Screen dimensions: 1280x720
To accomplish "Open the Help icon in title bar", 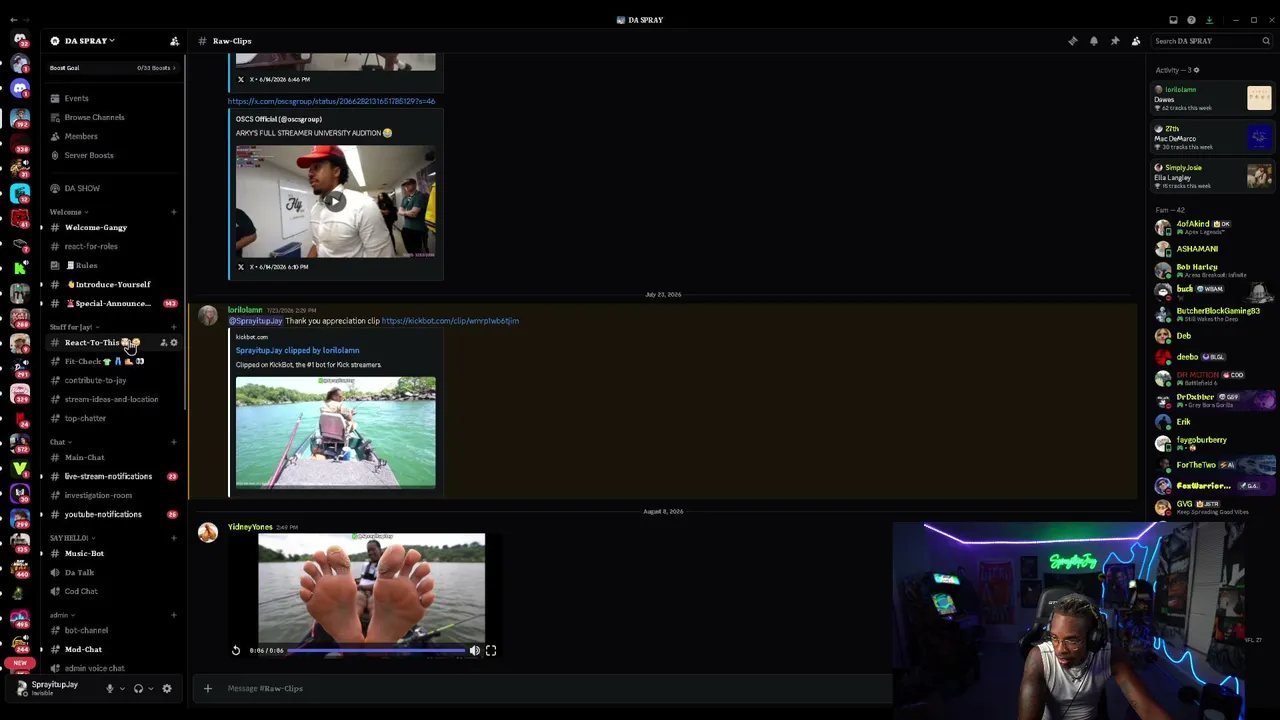I will [1191, 20].
